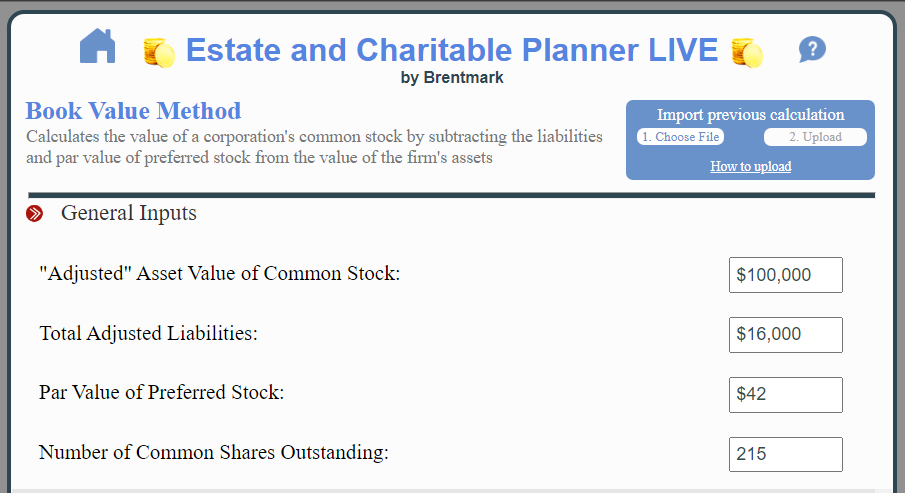905x493 pixels.
Task: Click the Common Shares Outstanding field showing 215
Action: click(785, 454)
